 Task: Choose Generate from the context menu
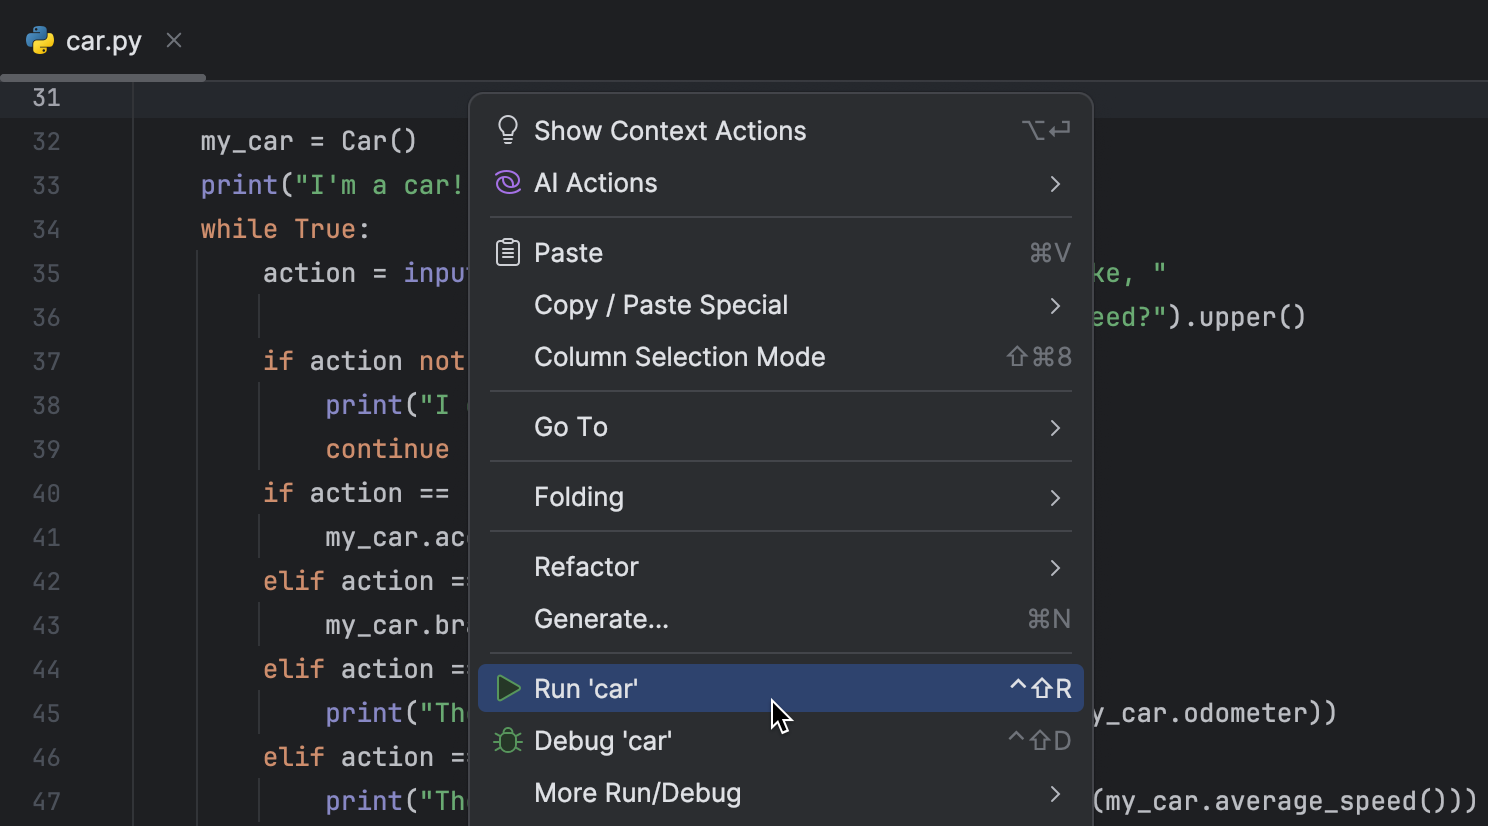tap(601, 618)
